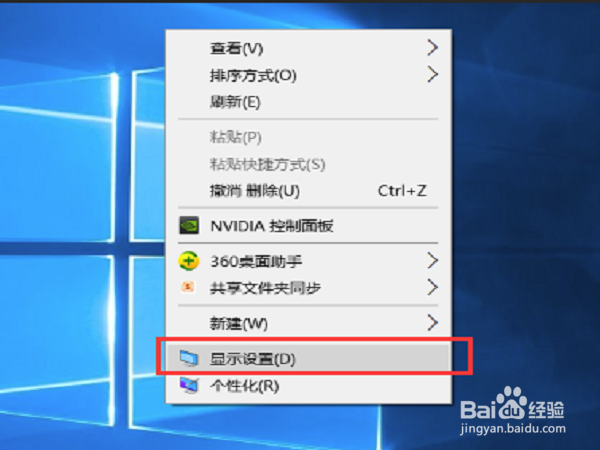
Task: Click the Windows logo on desktop wallpaper
Action: (x=82, y=243)
